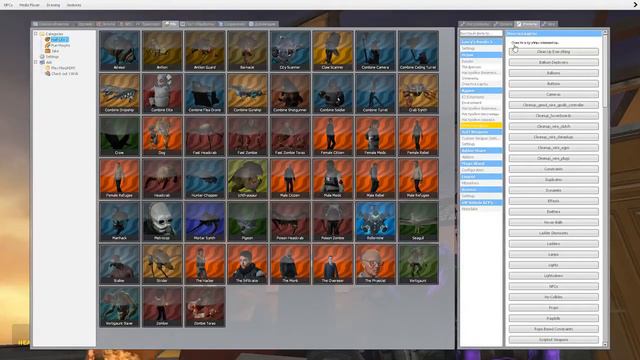Pick the Combine Shotgunner tile

click(x=290, y=93)
